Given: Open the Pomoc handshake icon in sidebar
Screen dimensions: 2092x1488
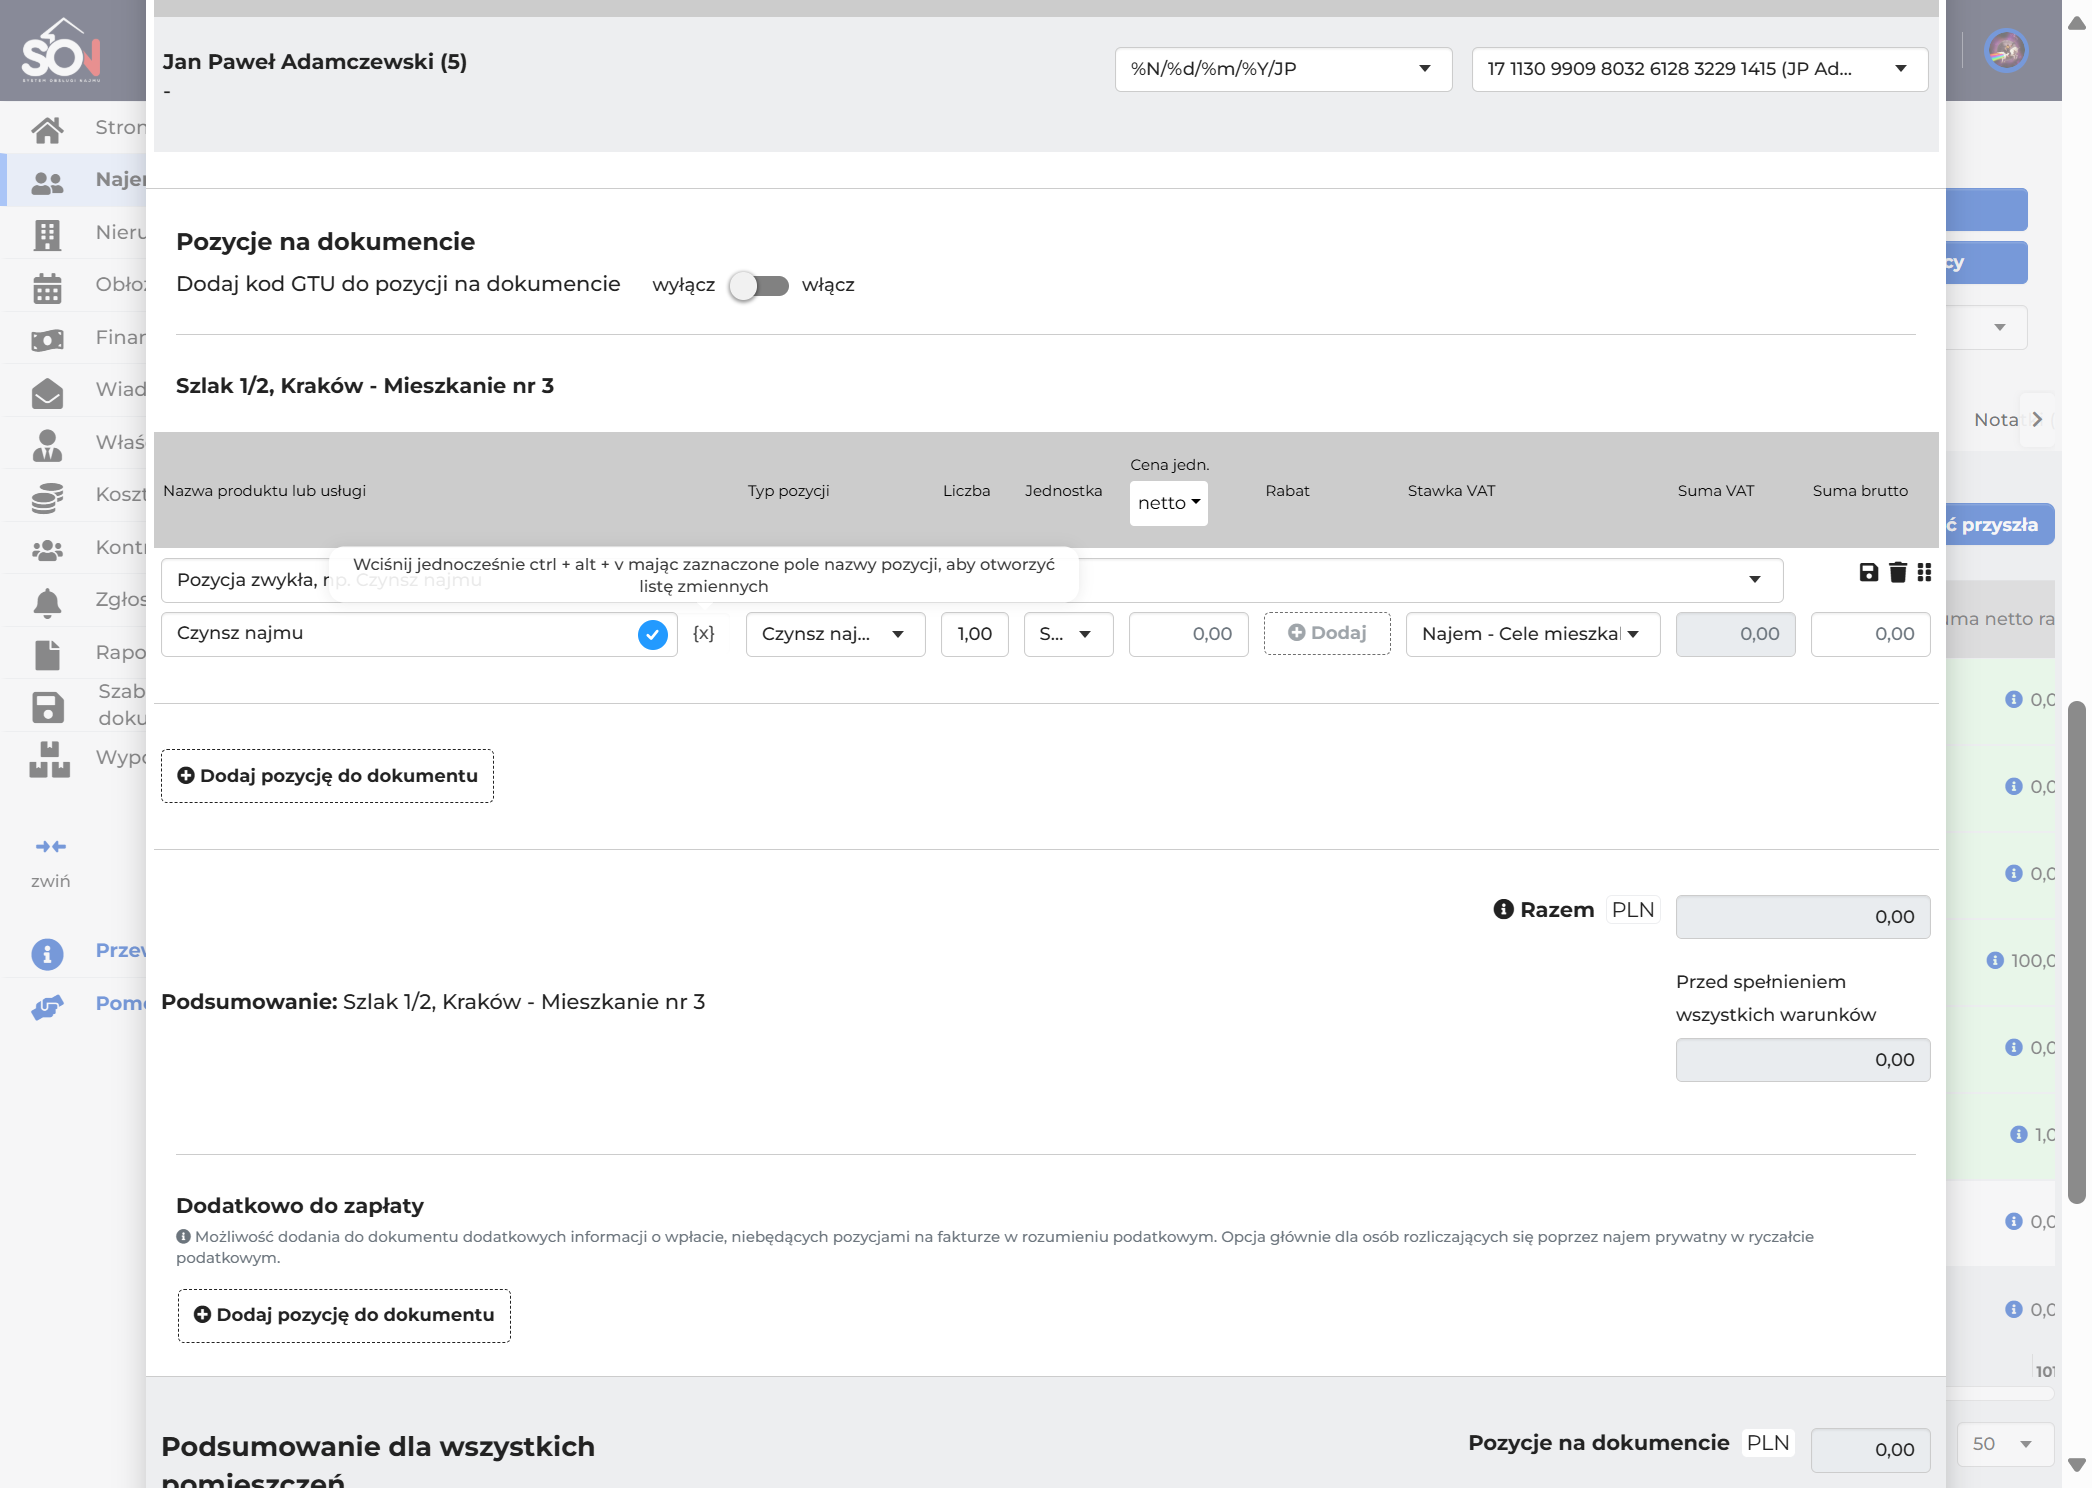Looking at the screenshot, I should [47, 1006].
